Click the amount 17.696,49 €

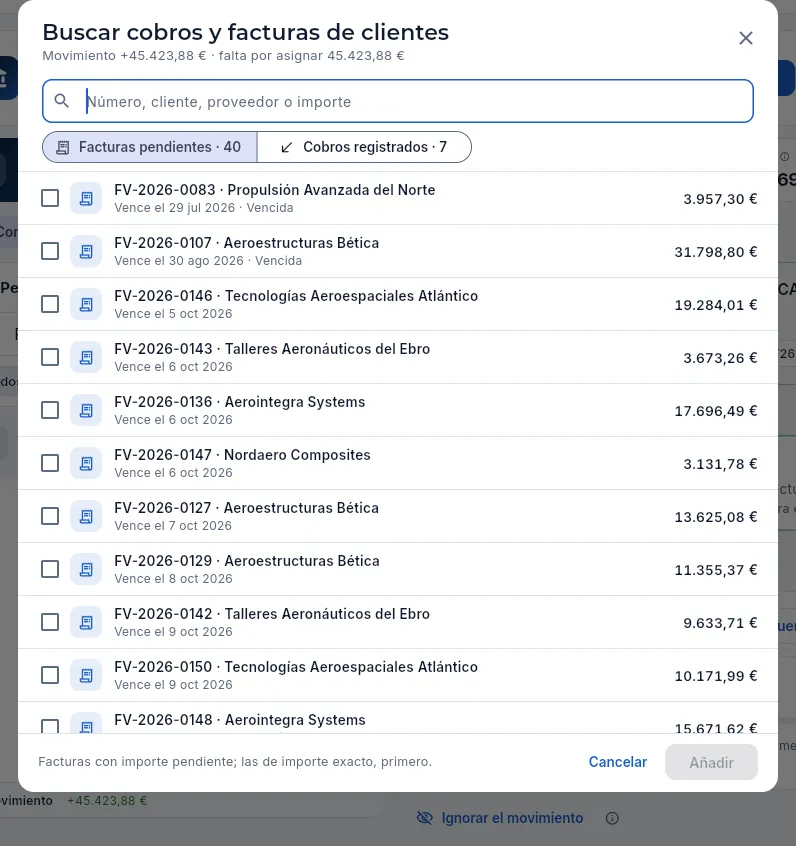pos(716,411)
